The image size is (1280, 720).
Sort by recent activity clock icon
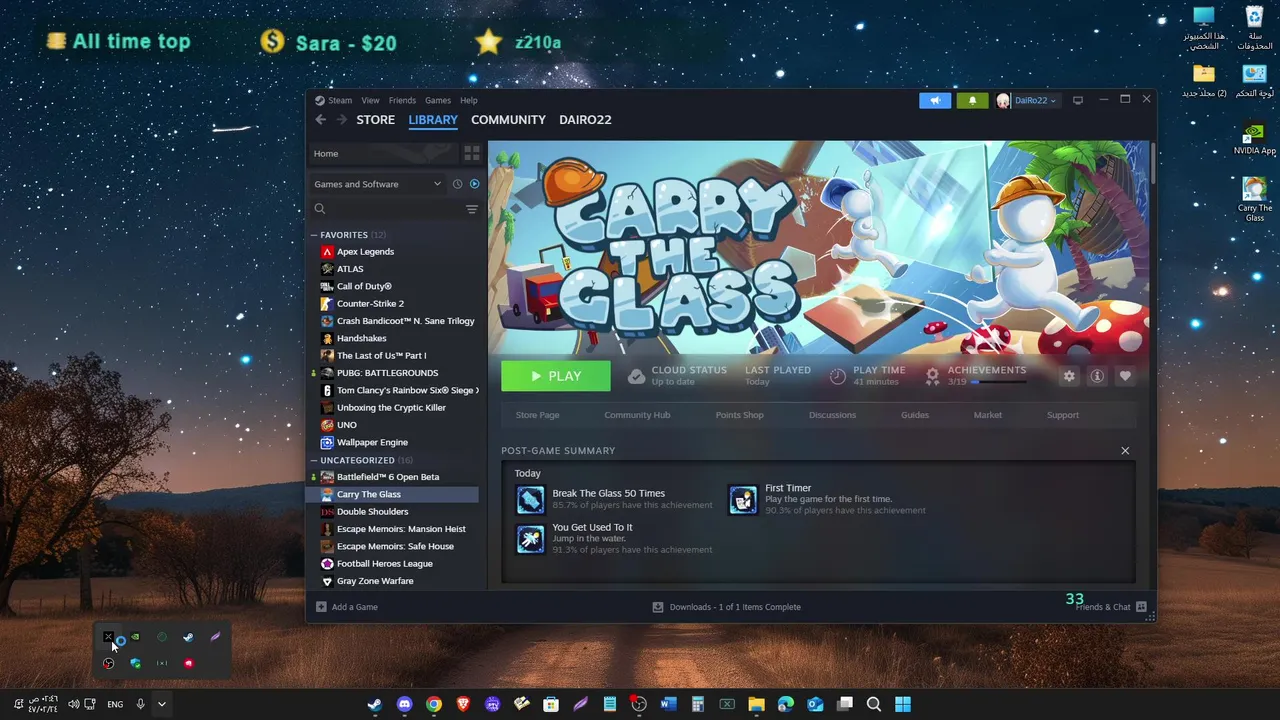click(457, 184)
